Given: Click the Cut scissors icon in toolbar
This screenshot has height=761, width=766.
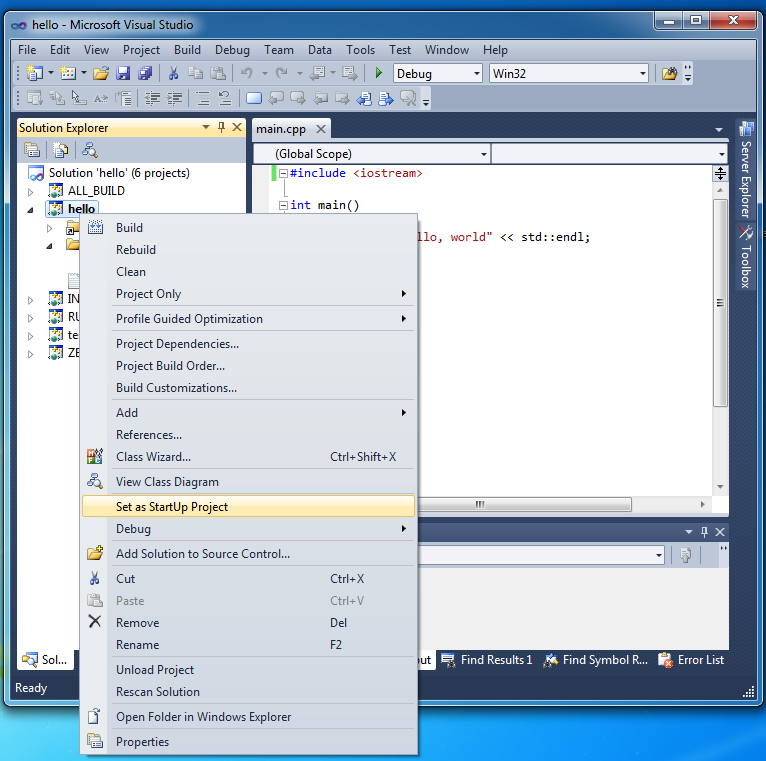Looking at the screenshot, I should (173, 73).
